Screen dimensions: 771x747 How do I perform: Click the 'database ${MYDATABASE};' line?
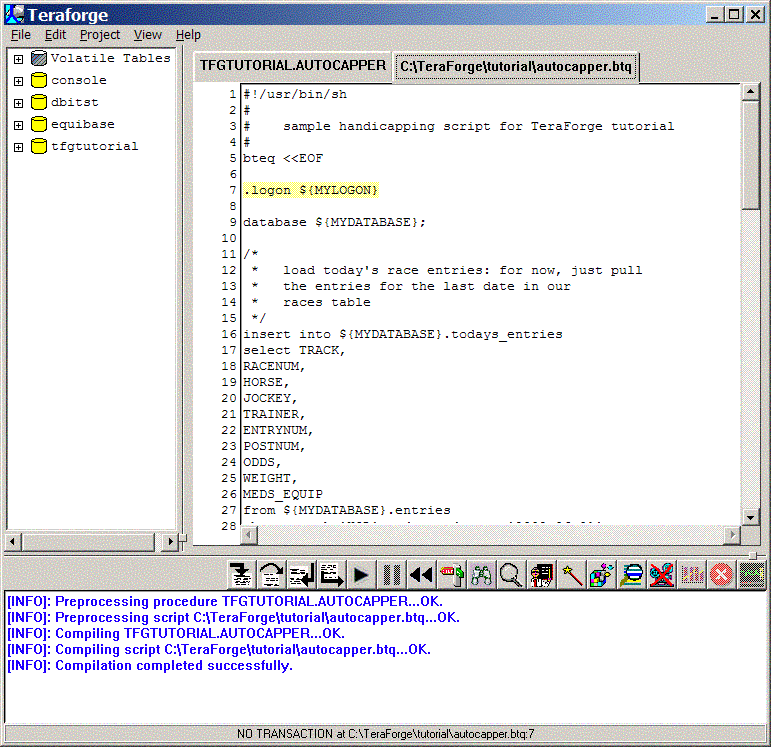click(x=334, y=222)
